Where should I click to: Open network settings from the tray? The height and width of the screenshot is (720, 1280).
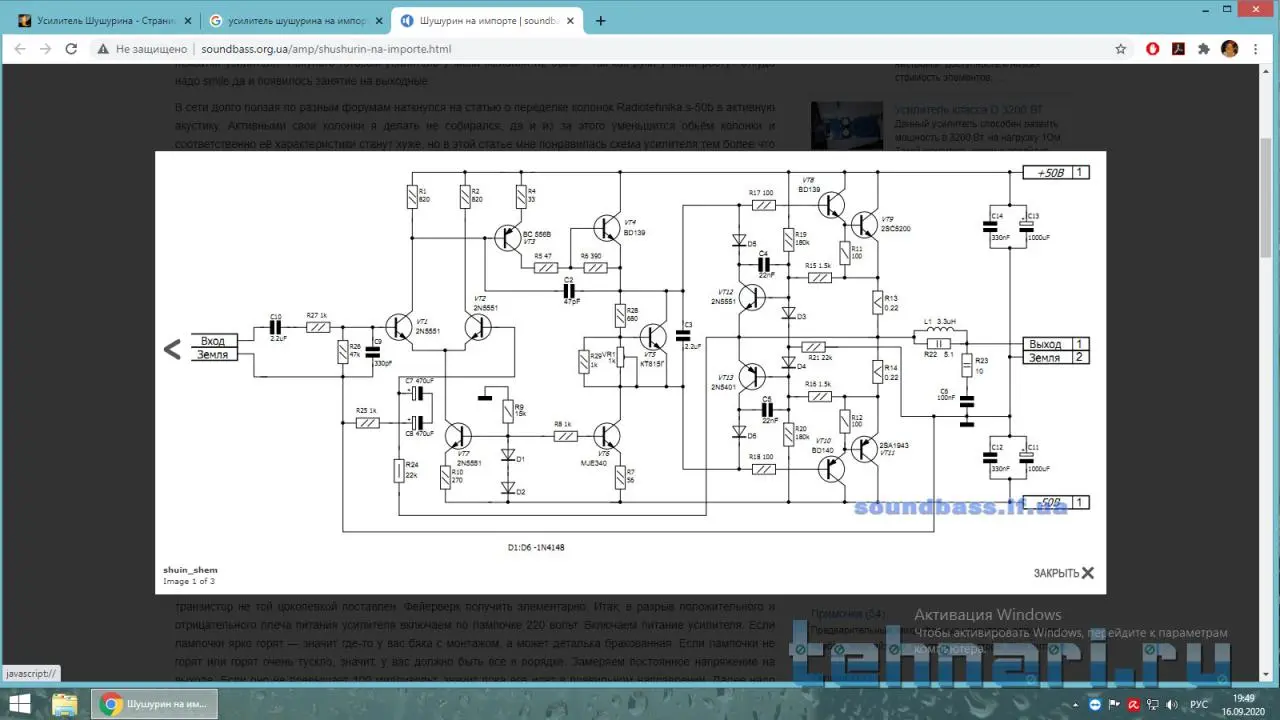pyautogui.click(x=1153, y=704)
